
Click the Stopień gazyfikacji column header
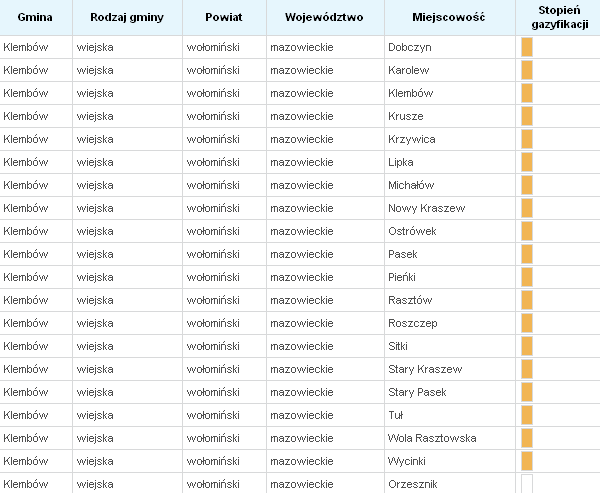point(559,18)
